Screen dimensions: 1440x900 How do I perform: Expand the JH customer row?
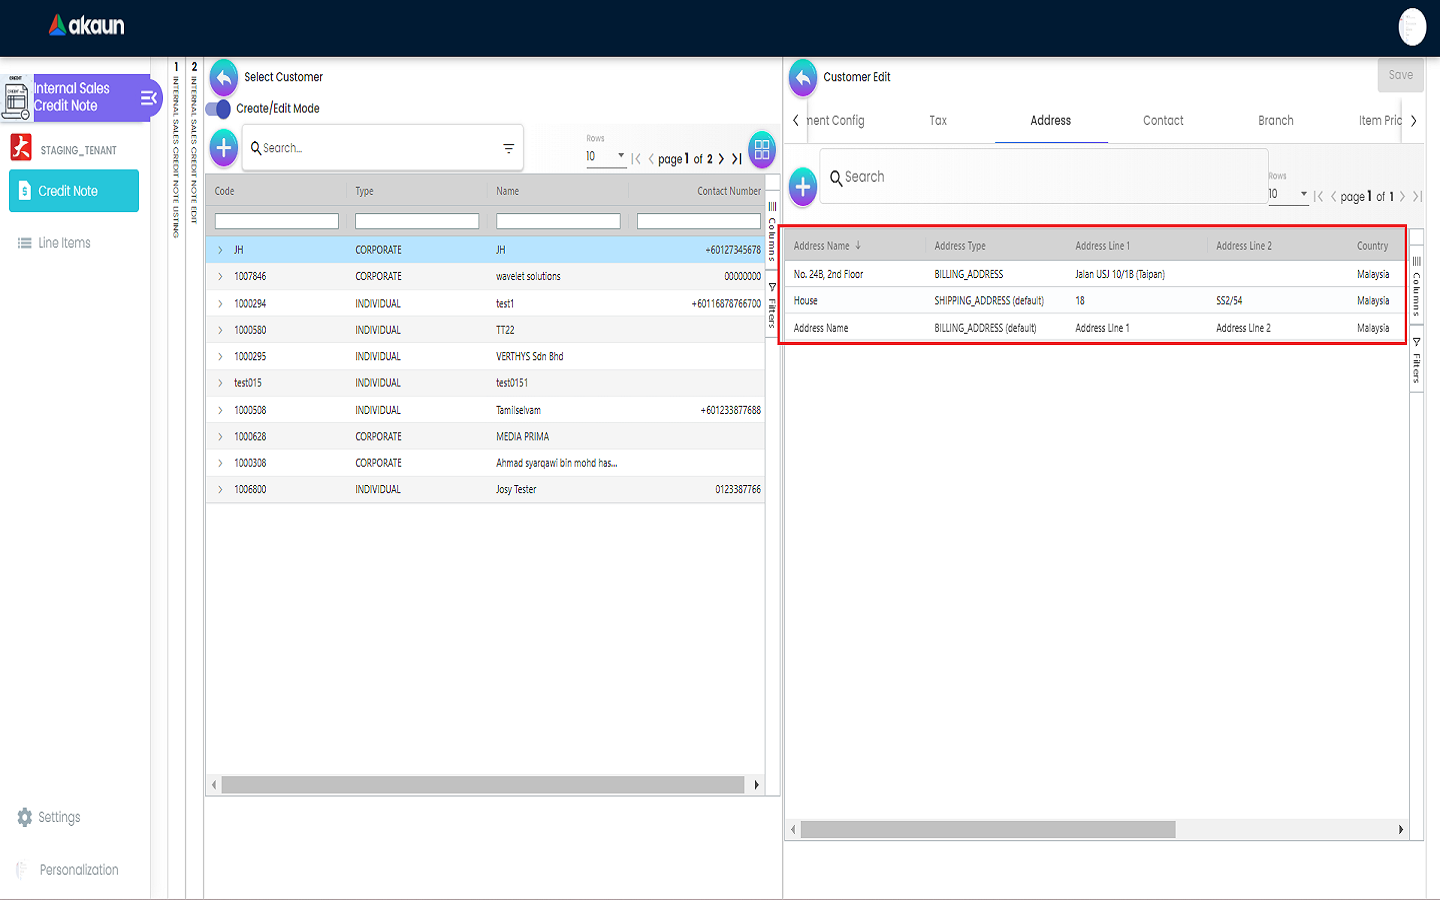coord(221,250)
